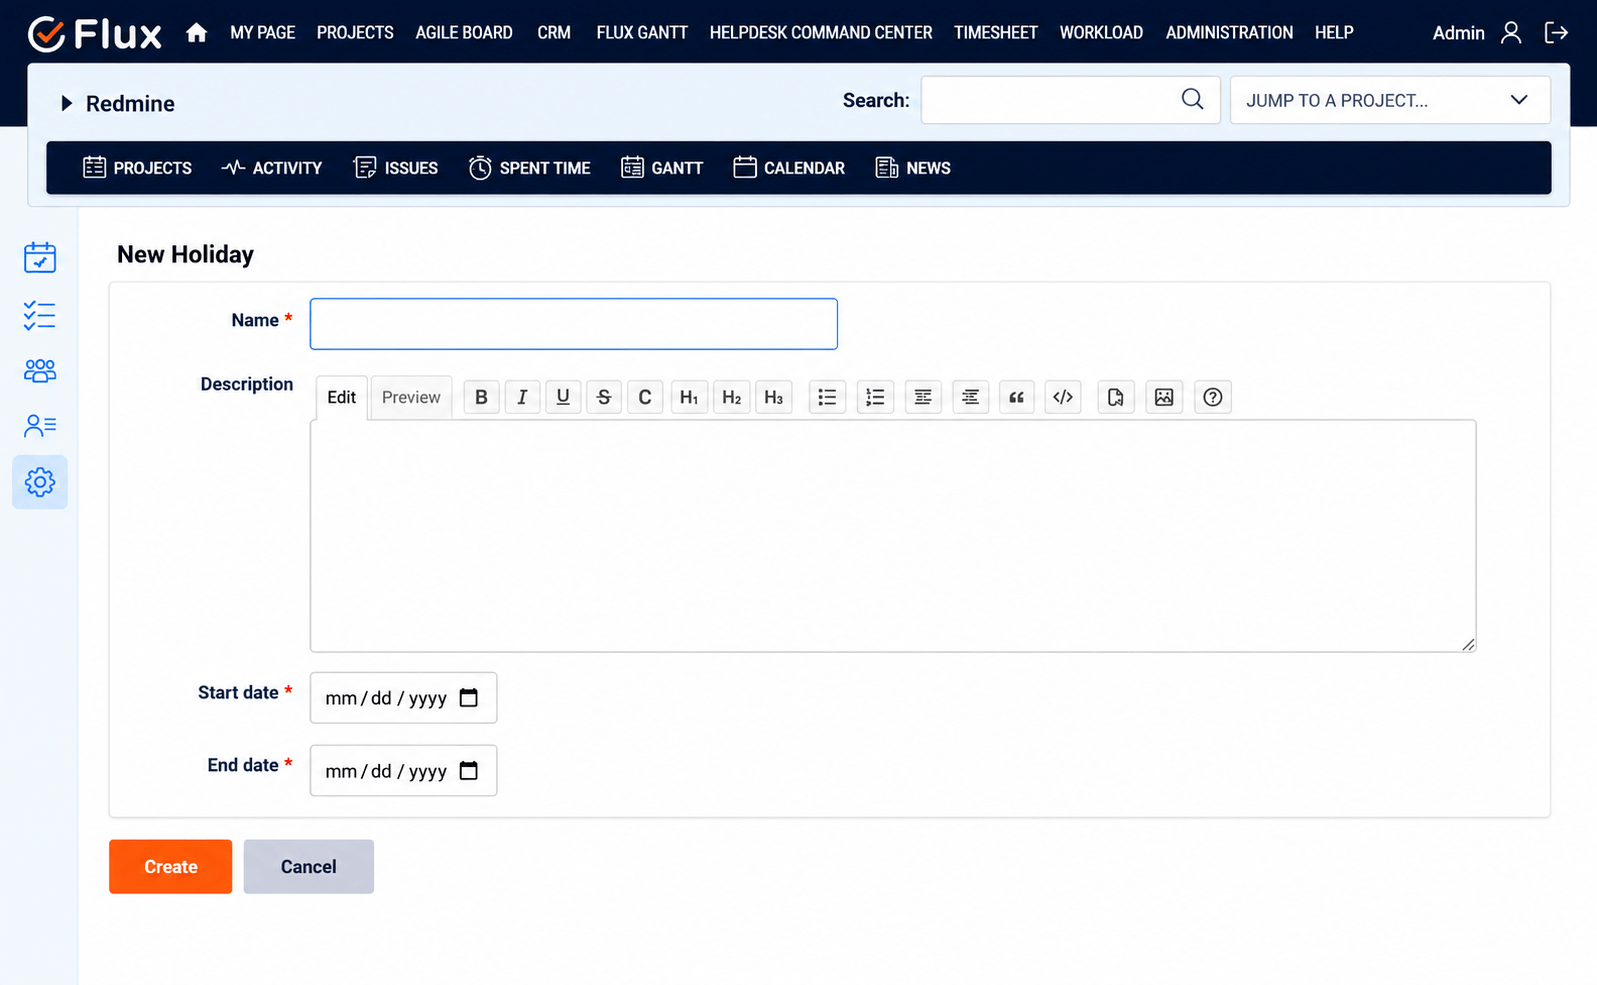The image size is (1597, 985).
Task: Open Agile Board menu
Action: (x=464, y=33)
